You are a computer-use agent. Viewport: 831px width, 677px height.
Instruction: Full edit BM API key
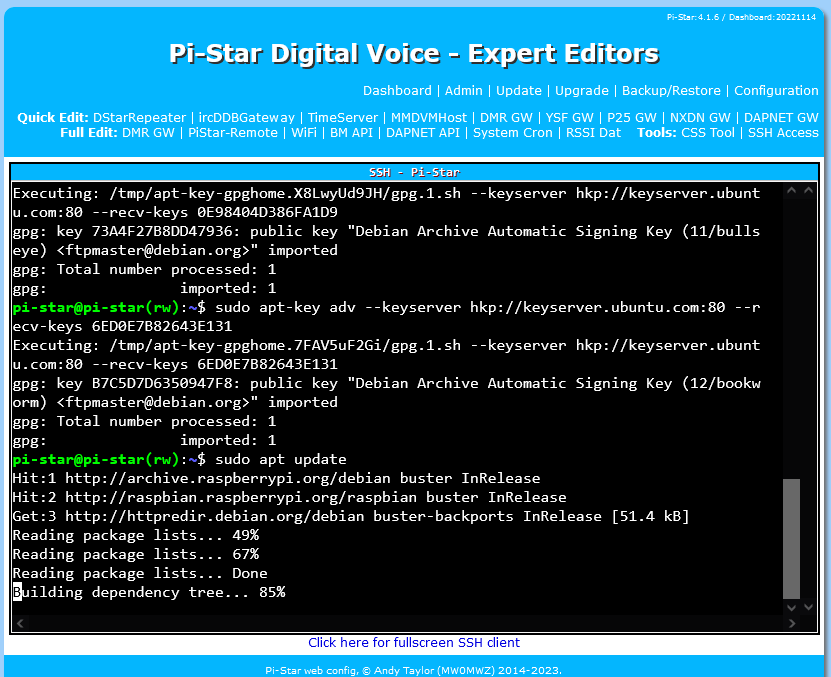click(351, 133)
